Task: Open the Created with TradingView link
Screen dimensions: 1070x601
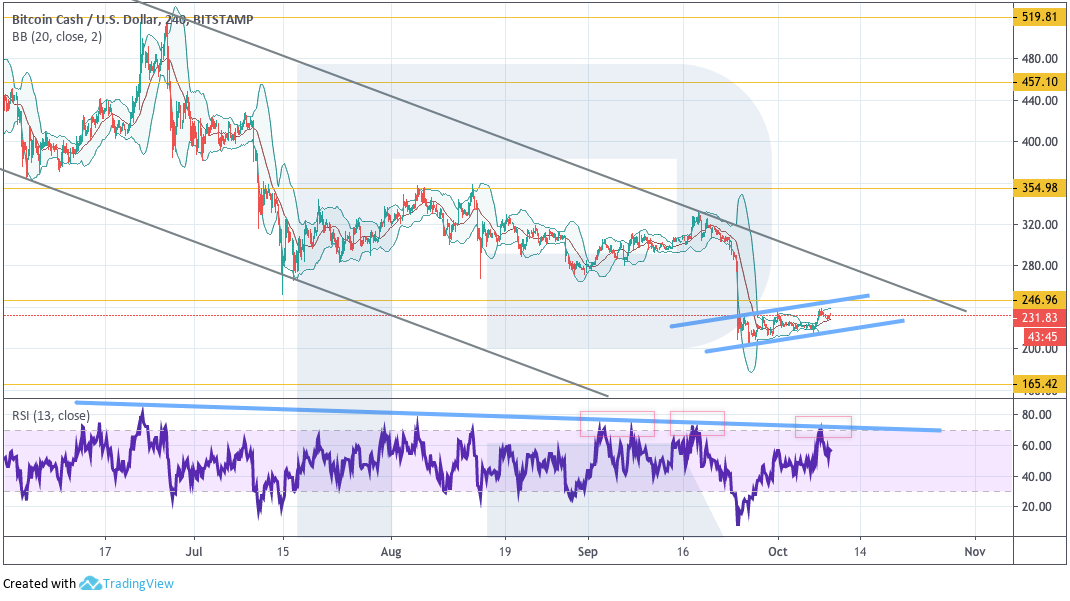Action: pyautogui.click(x=88, y=584)
